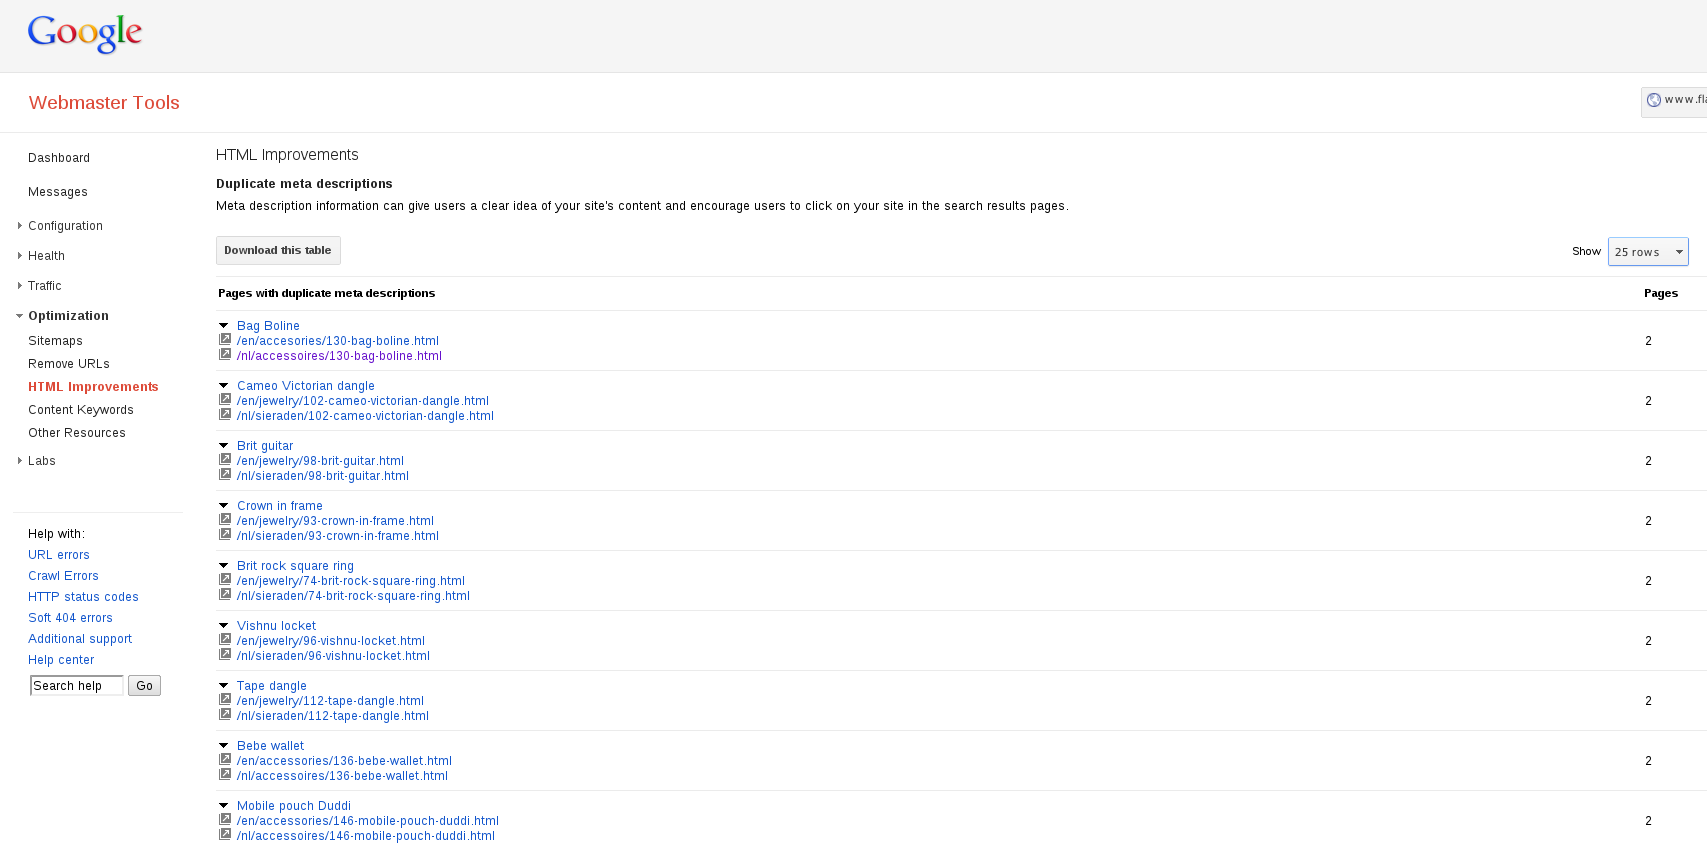The image size is (1707, 846).
Task: Open external icon for /nl/sieraden/74-brit-rock-square-ring.html
Action: pyautogui.click(x=225, y=595)
